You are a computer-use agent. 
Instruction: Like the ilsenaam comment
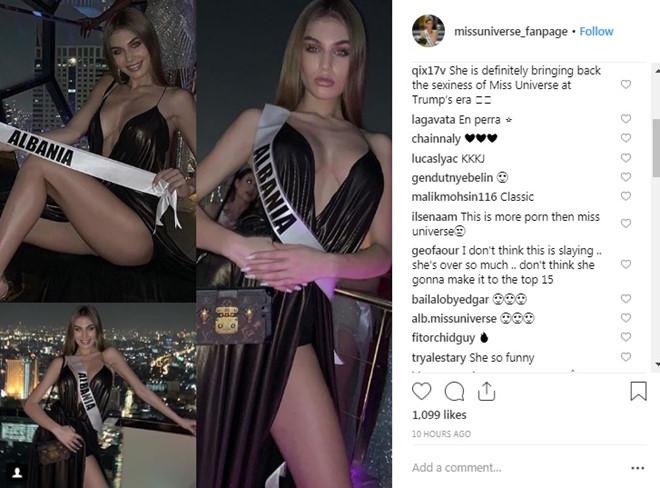pyautogui.click(x=626, y=224)
